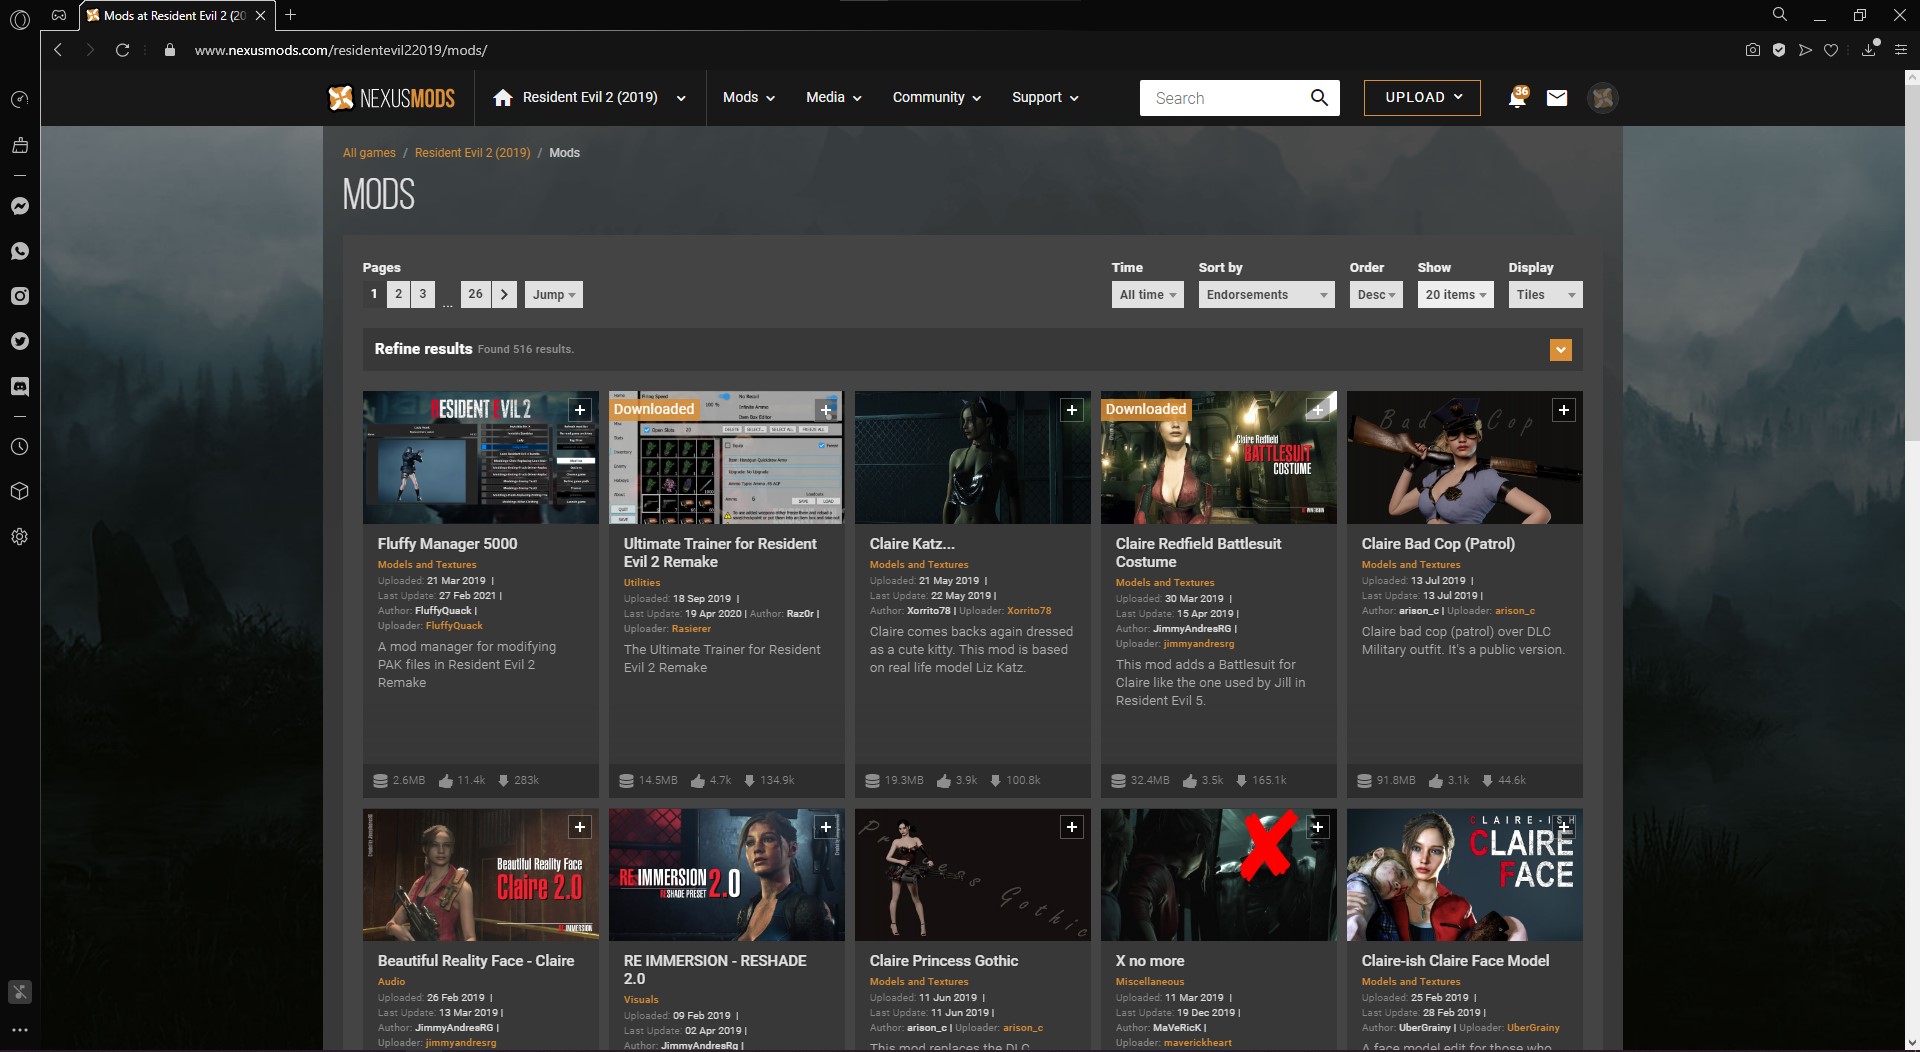This screenshot has width=1920, height=1052.
Task: Open Twitter in the Opera sidebar
Action: coord(20,341)
